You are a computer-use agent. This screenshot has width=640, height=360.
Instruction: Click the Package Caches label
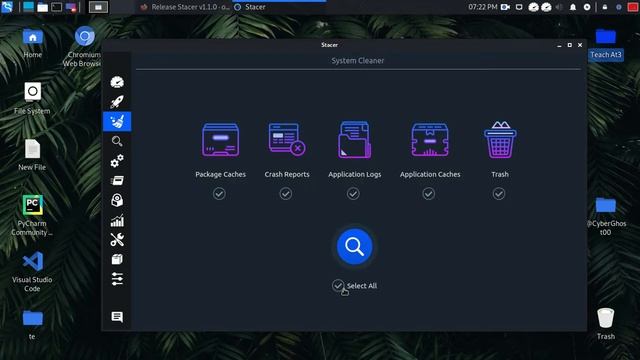[220, 174]
